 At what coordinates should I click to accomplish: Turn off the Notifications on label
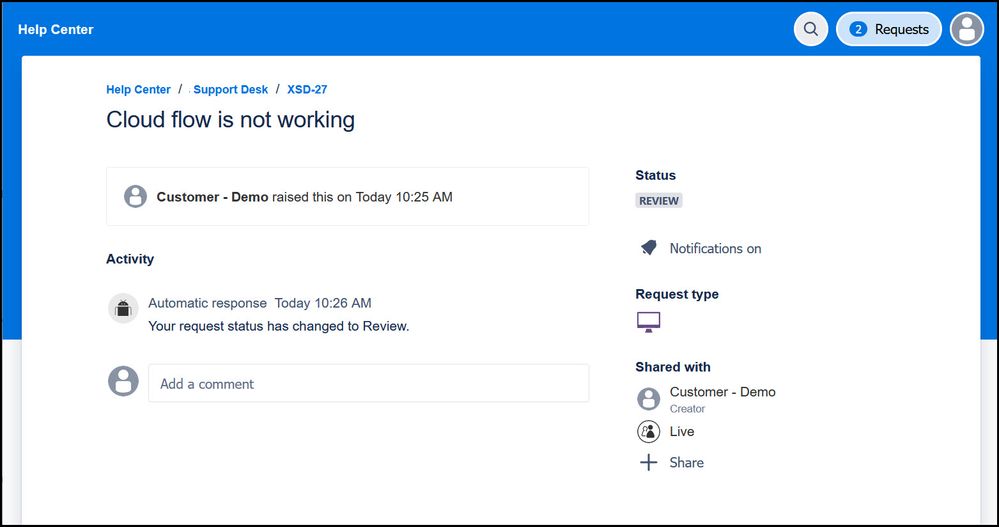coord(715,248)
